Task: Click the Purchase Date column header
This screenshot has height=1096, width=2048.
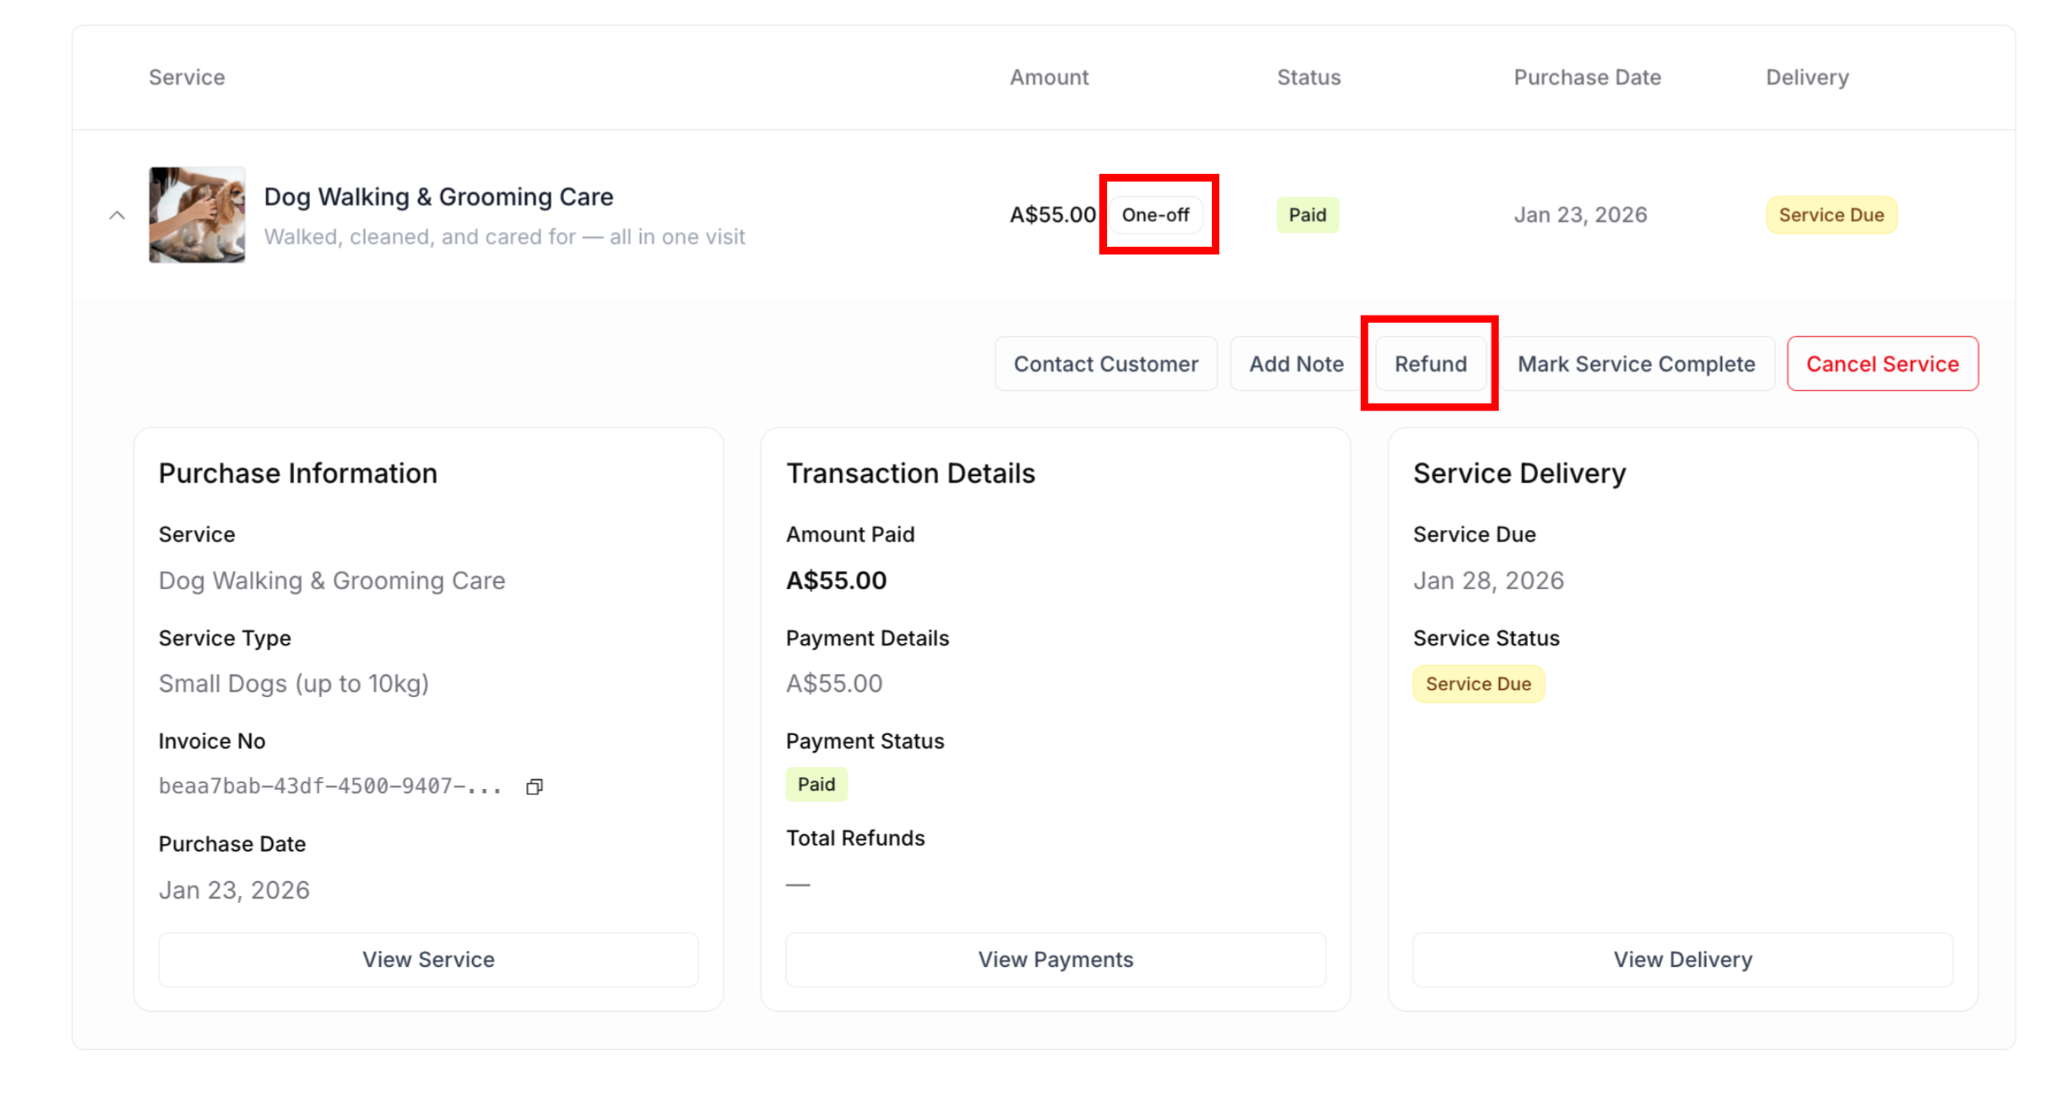Action: point(1586,77)
